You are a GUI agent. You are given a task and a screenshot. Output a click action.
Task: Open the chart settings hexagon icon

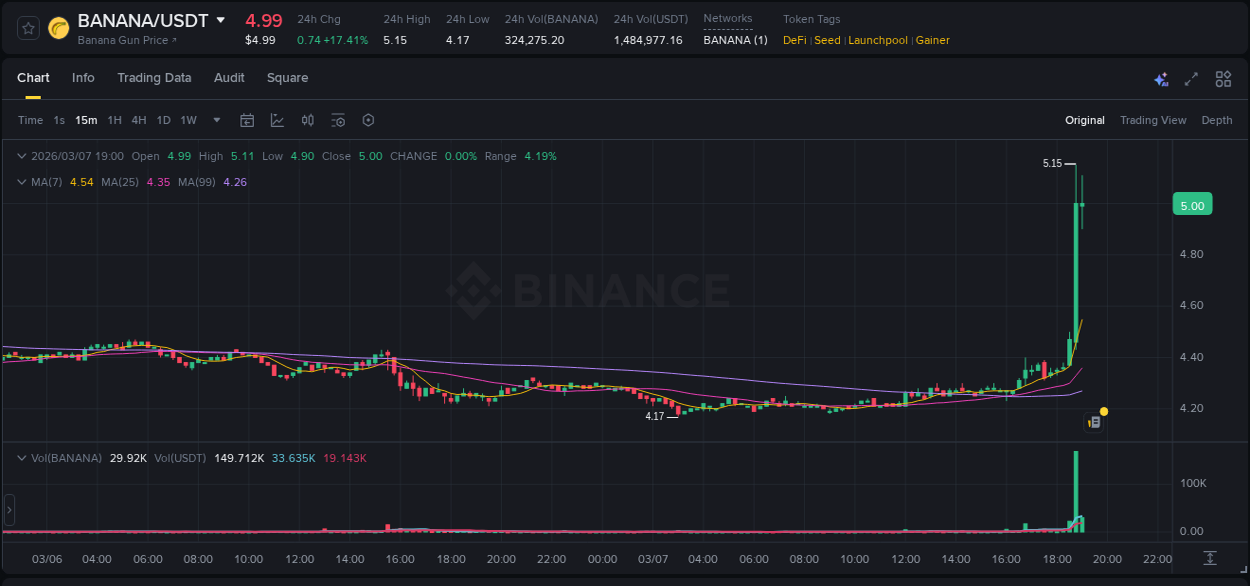368,120
